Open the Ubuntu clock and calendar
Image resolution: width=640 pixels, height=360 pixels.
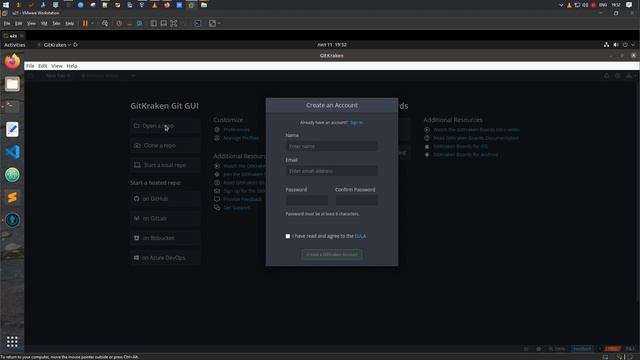[x=332, y=45]
